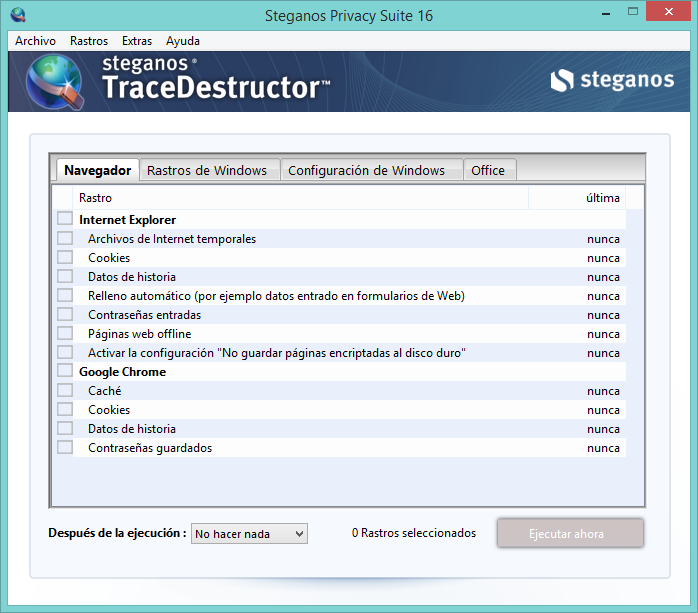
Task: Tick the Internet Explorer Cookies checkbox
Action: pyautogui.click(x=65, y=257)
